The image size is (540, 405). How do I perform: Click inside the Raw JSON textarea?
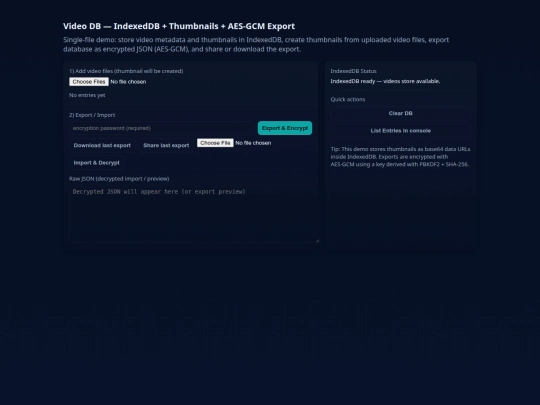[x=194, y=214]
